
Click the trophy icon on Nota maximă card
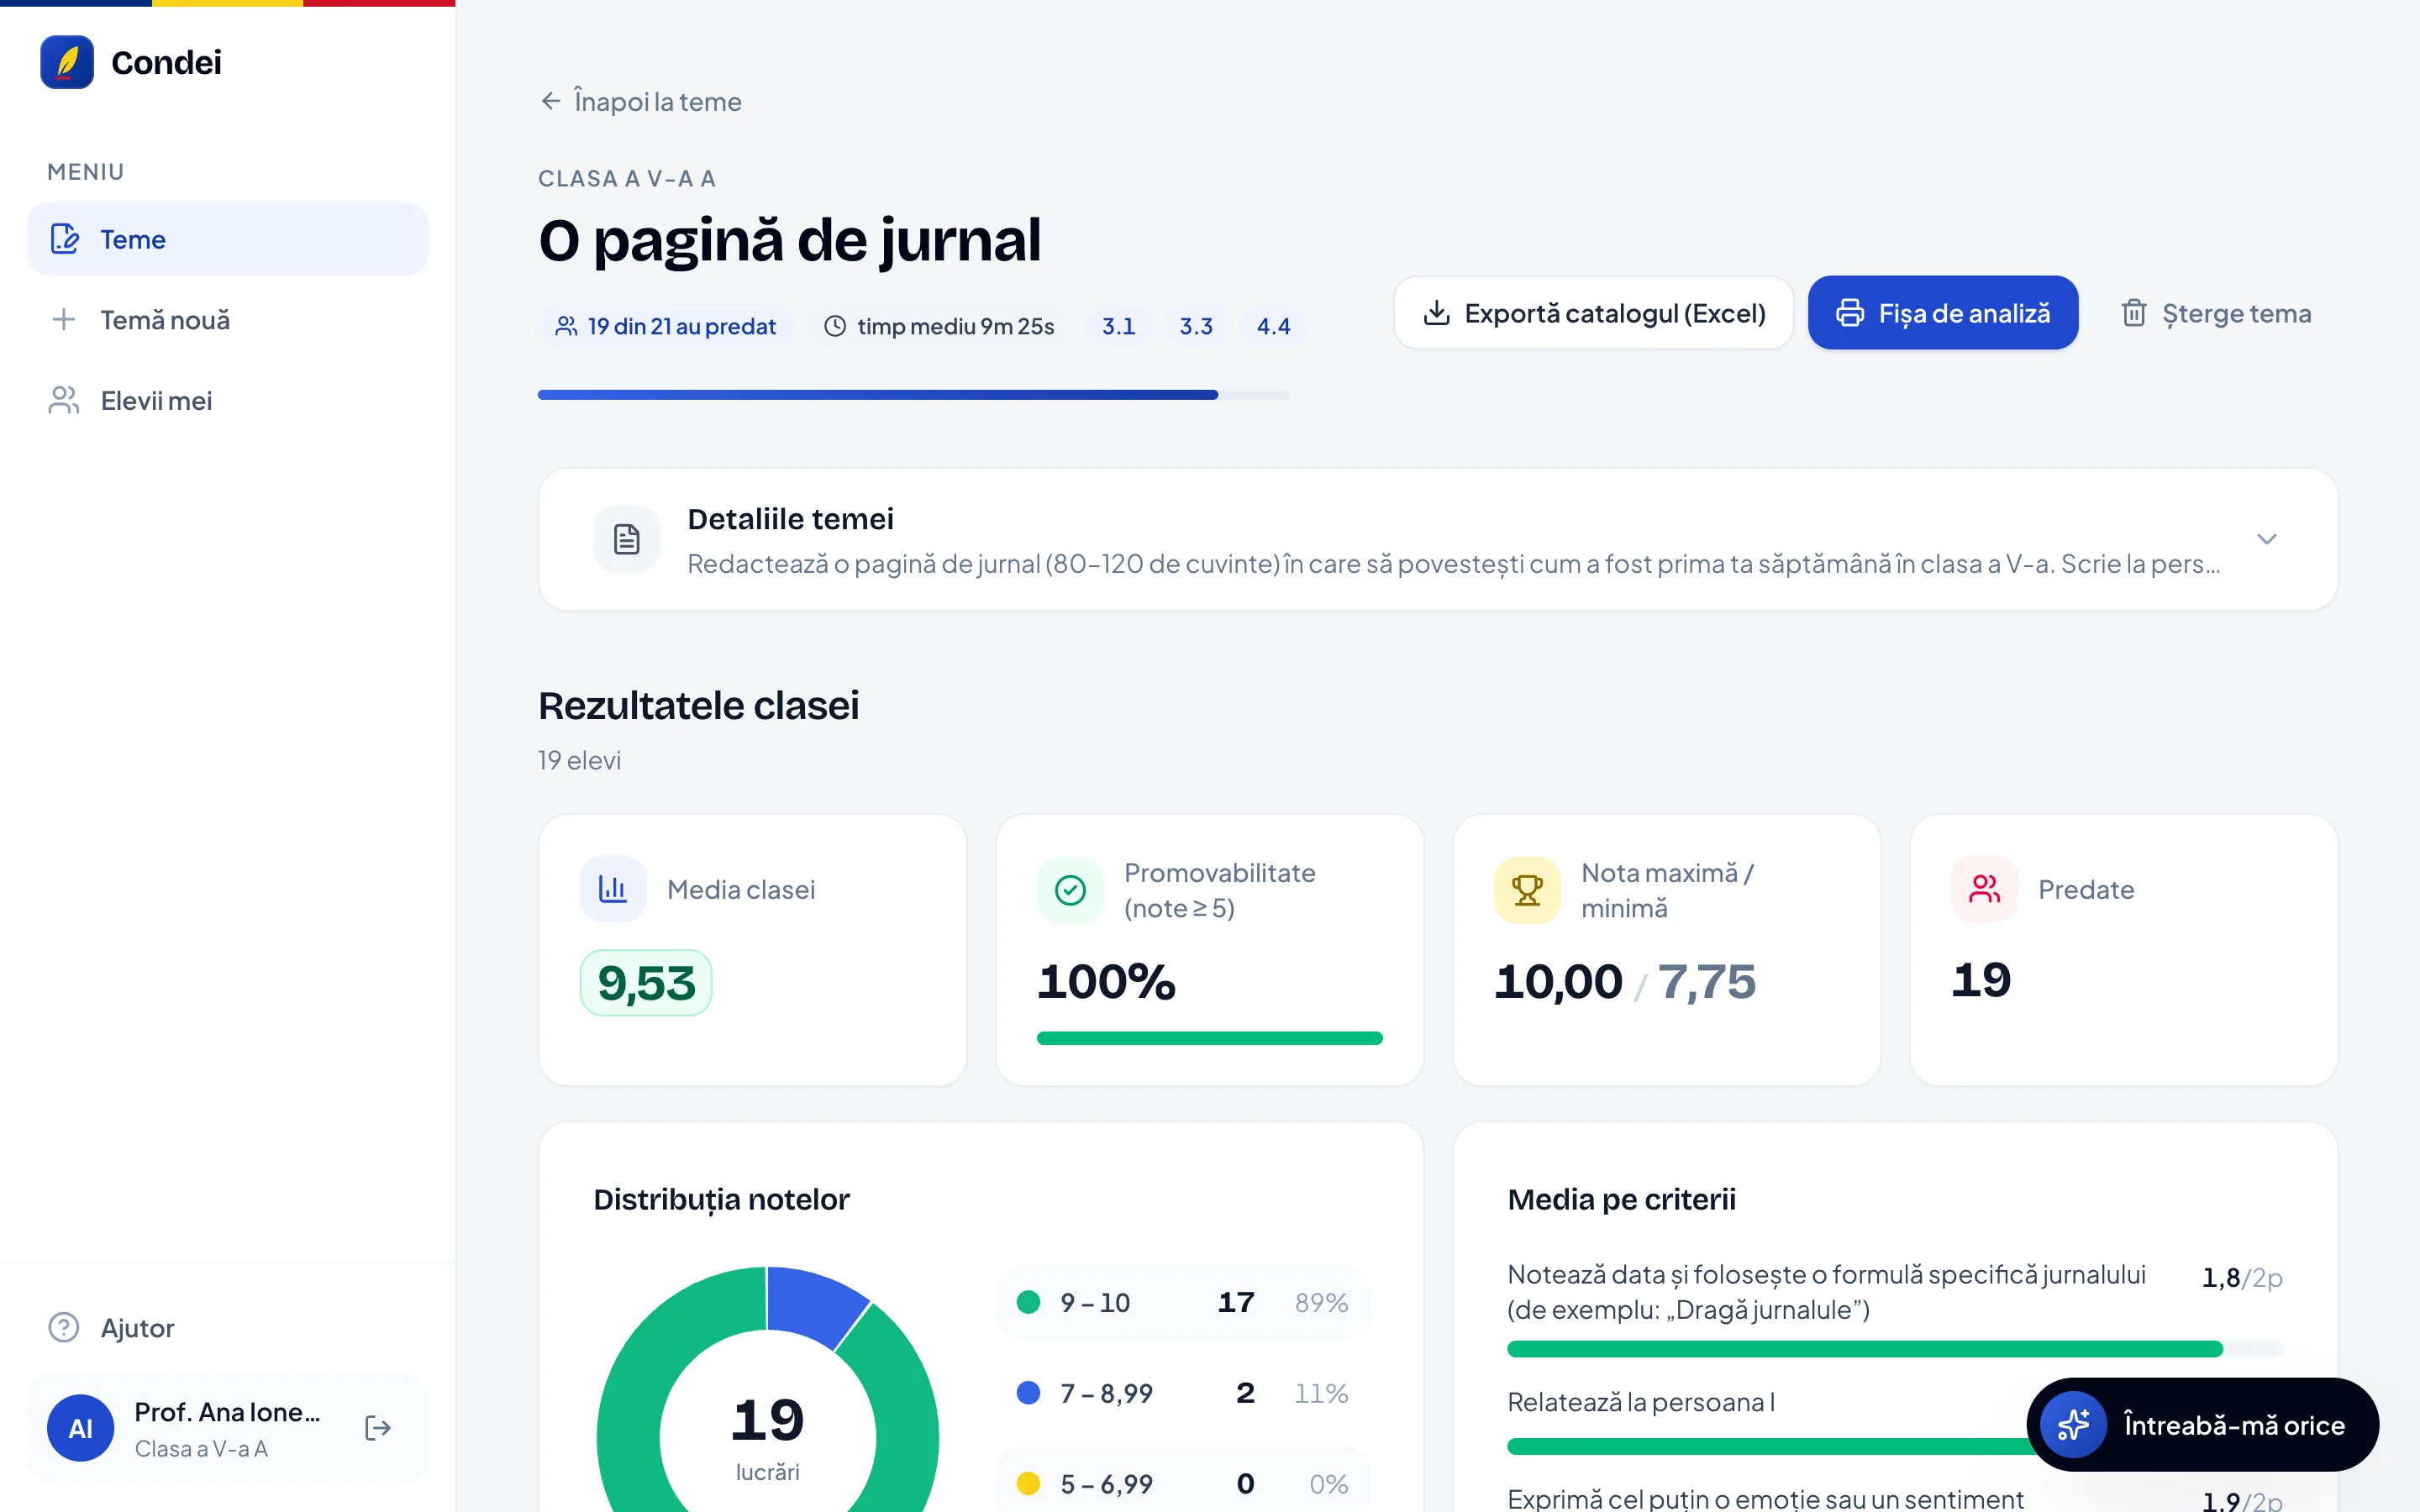[x=1527, y=889]
